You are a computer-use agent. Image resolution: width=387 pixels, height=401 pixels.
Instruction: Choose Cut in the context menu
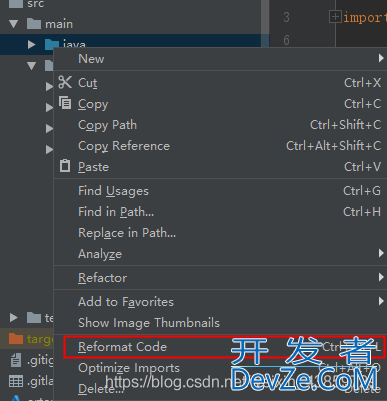pos(220,83)
